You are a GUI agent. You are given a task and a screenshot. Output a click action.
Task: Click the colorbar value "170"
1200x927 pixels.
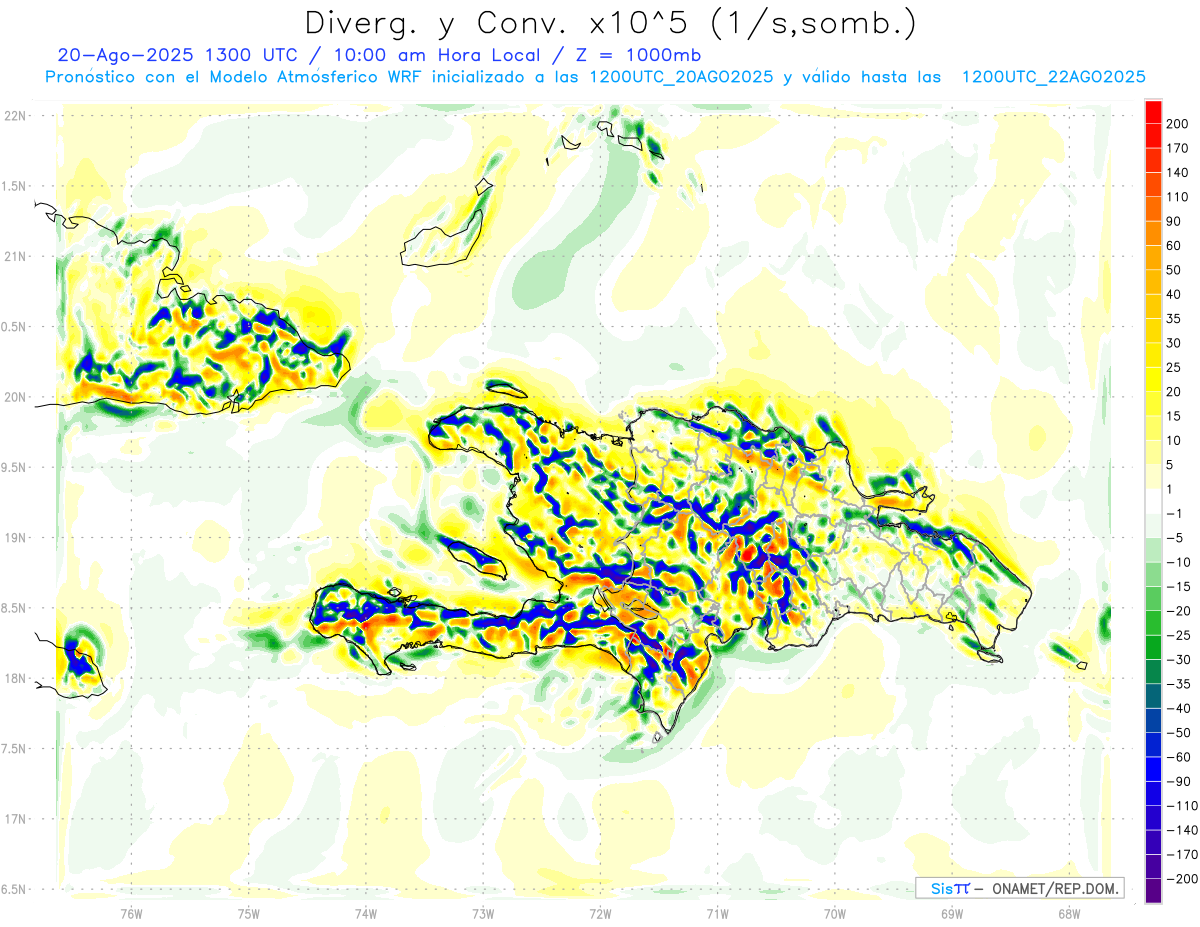click(1177, 148)
